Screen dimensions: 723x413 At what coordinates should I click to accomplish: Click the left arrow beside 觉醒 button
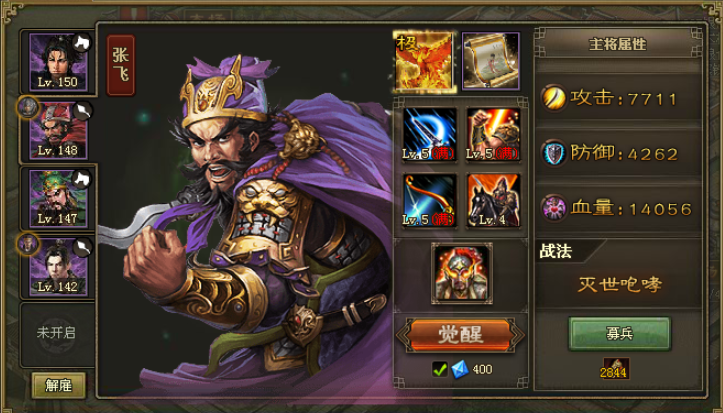pos(402,336)
